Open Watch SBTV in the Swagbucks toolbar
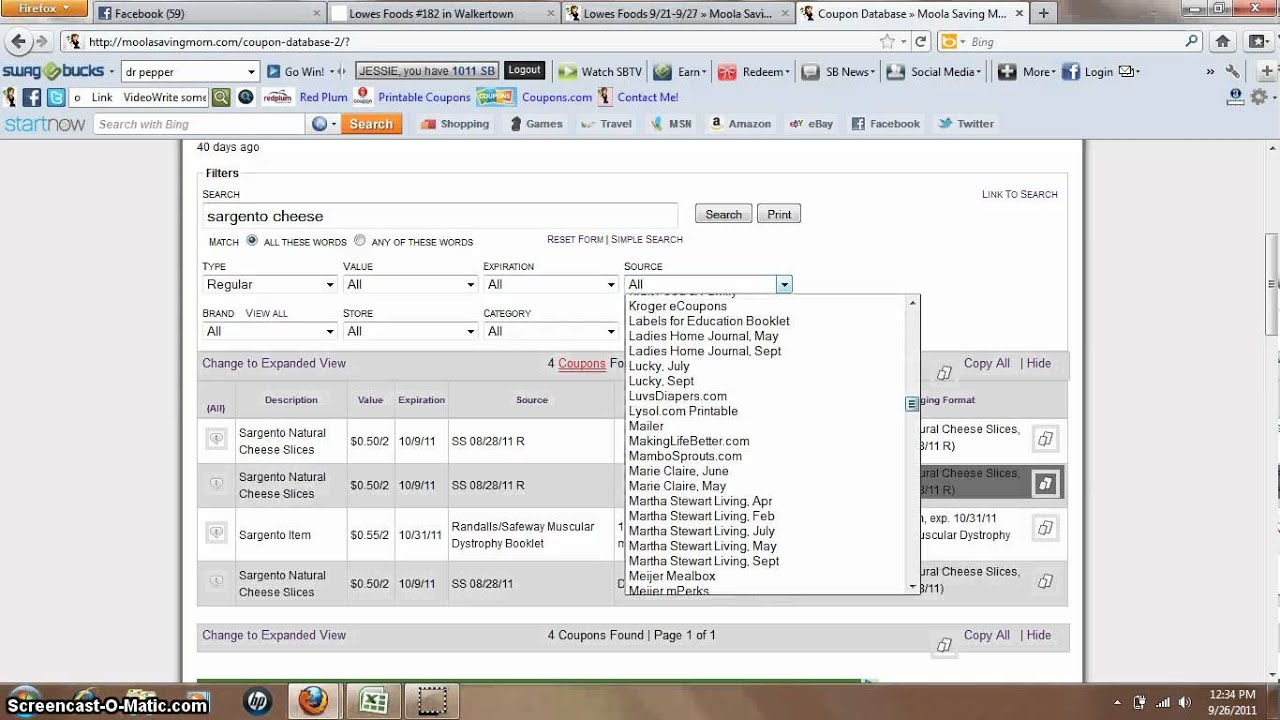The width and height of the screenshot is (1280, 720). point(601,72)
